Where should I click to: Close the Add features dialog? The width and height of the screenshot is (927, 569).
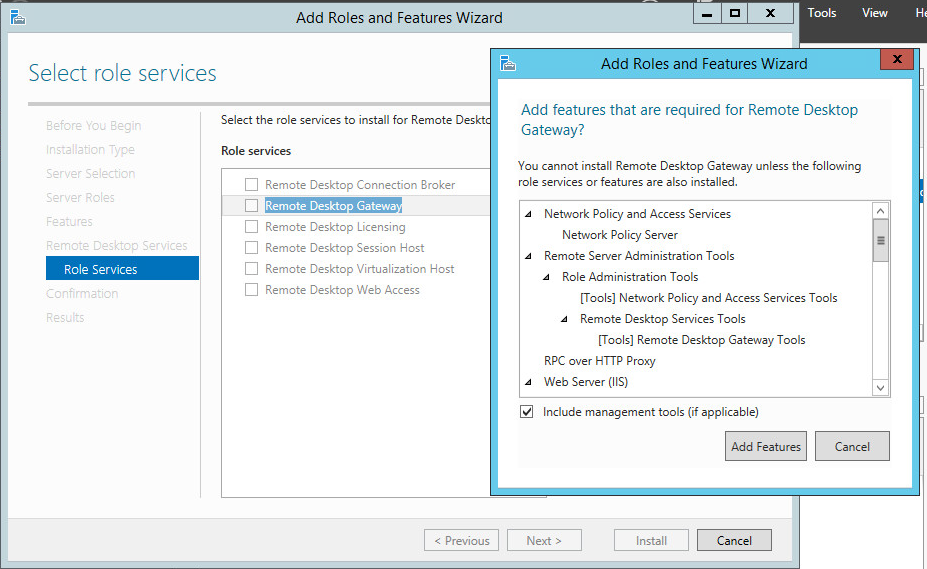click(x=896, y=61)
